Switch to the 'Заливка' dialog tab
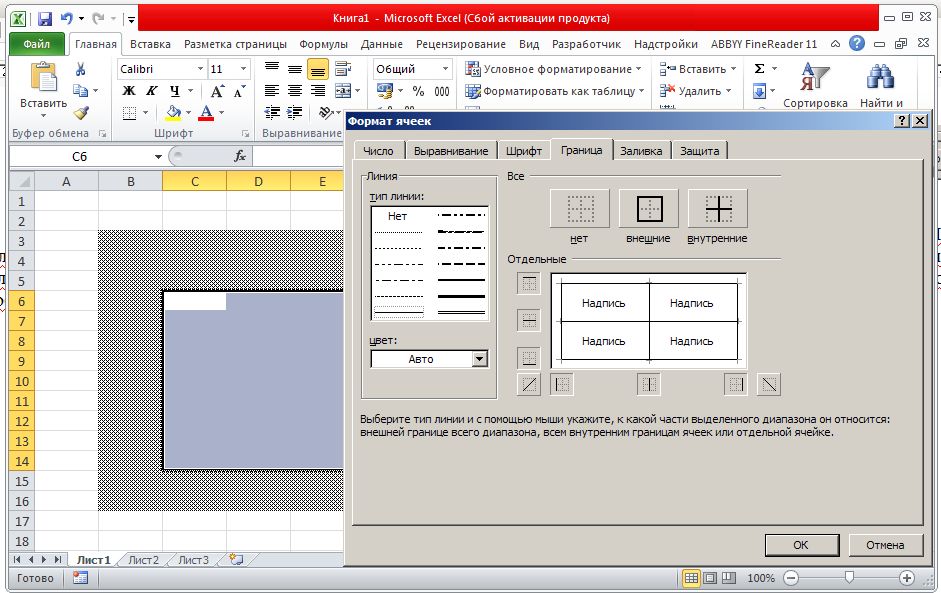 [641, 151]
